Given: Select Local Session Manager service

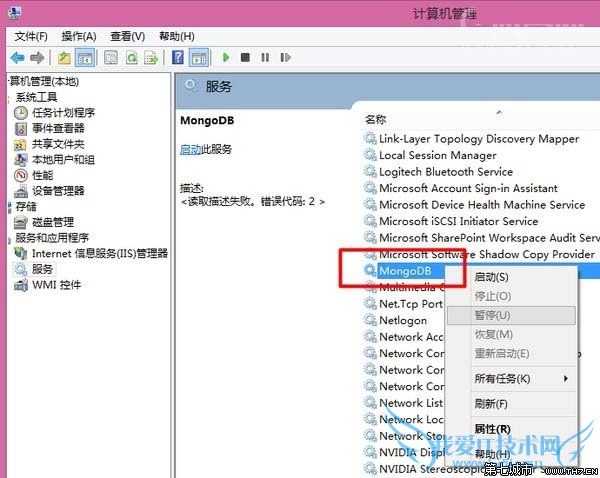Looking at the screenshot, I should click(438, 155).
